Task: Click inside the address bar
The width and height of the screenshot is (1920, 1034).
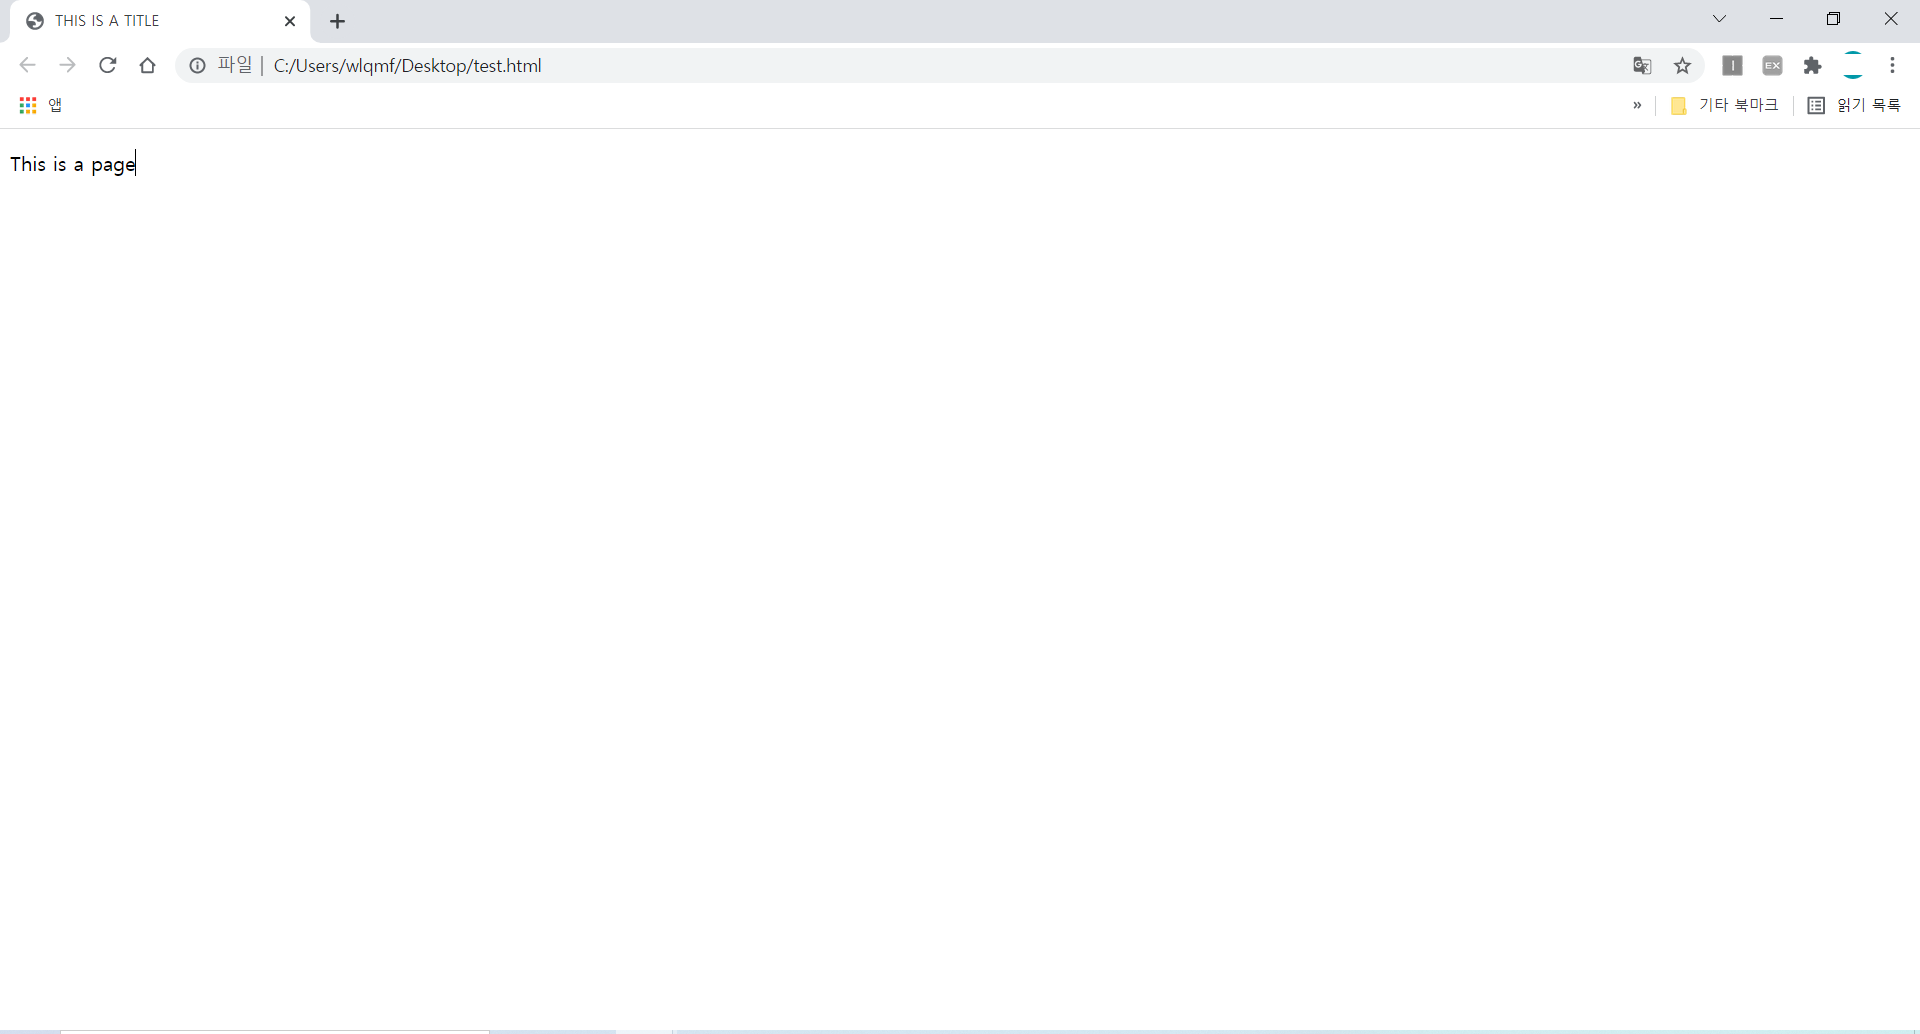Action: coord(700,65)
